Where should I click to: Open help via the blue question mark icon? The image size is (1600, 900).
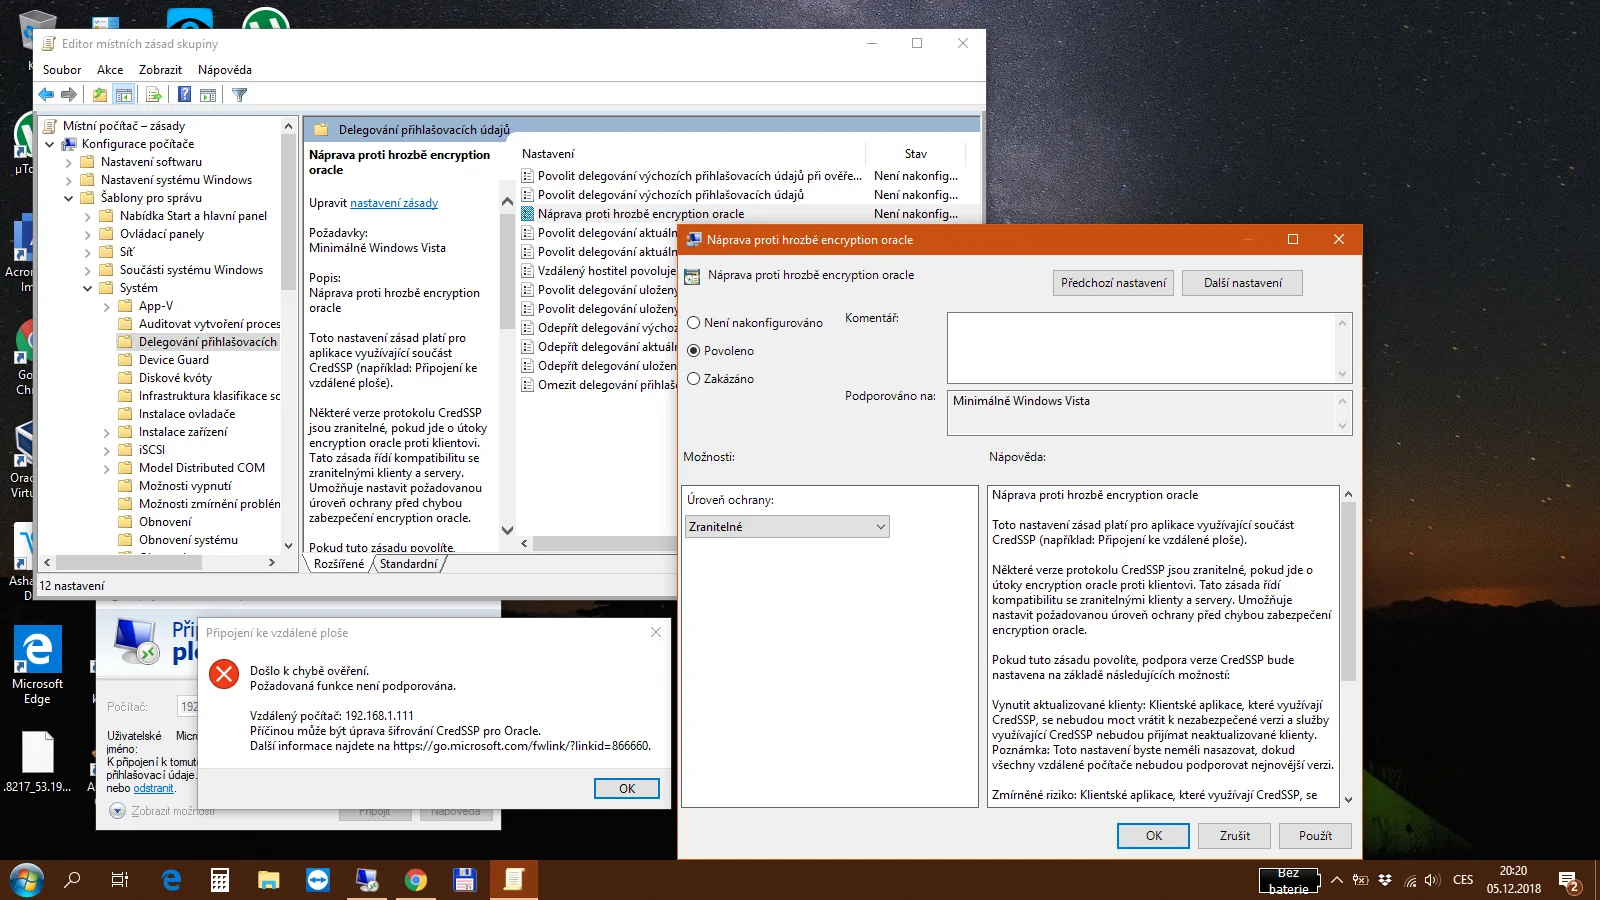coord(184,95)
